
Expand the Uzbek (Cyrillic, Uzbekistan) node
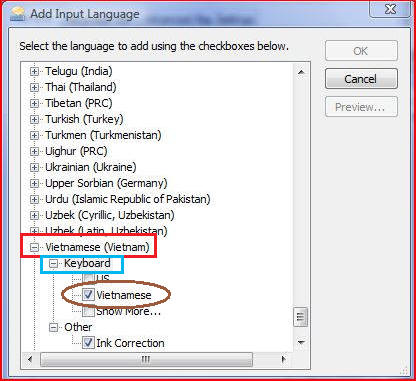pyautogui.click(x=34, y=215)
